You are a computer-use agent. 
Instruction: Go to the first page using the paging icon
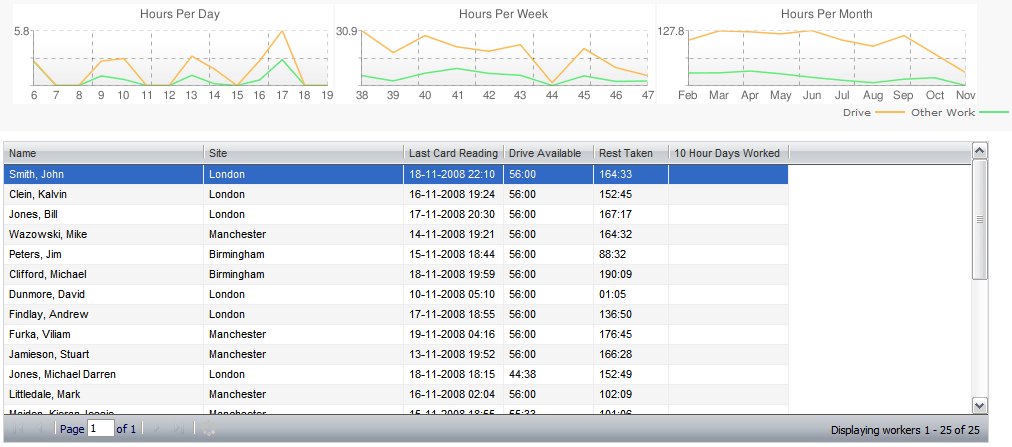click(x=18, y=429)
